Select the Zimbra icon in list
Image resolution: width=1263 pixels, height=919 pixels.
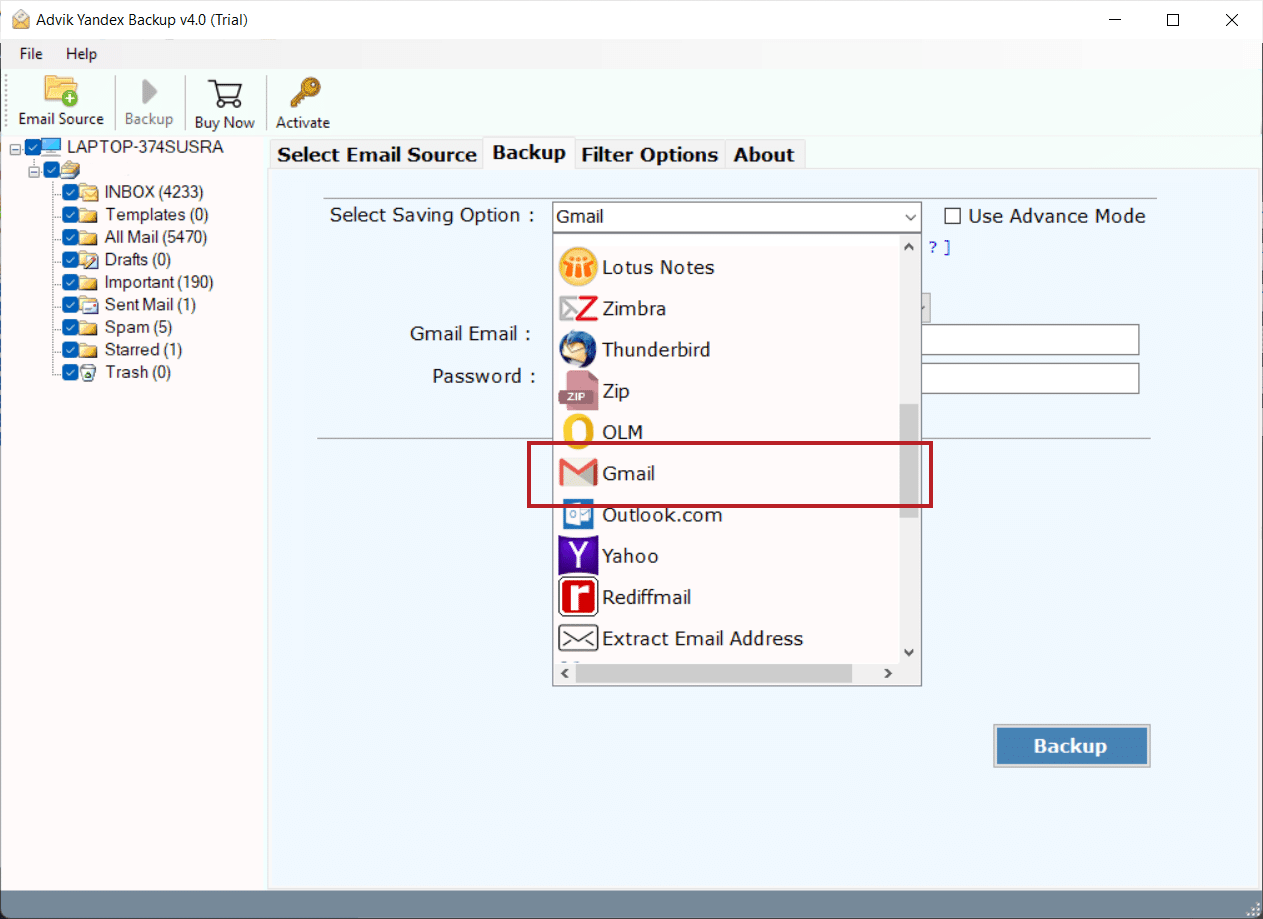click(x=578, y=308)
